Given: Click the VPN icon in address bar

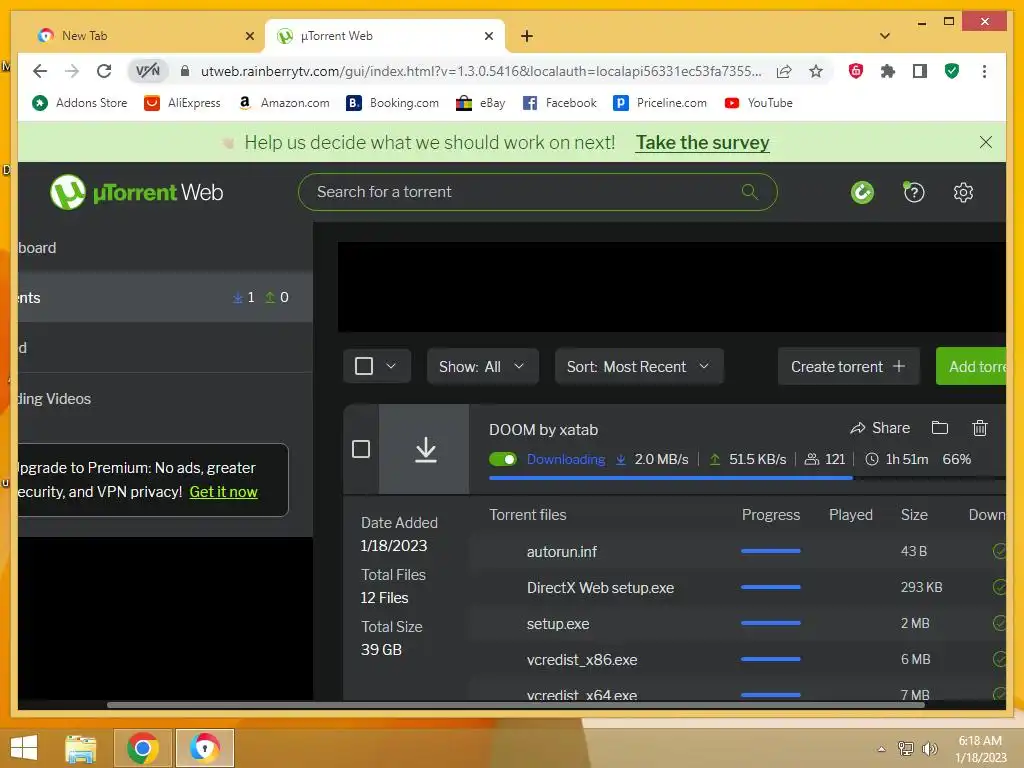Looking at the screenshot, I should click(x=148, y=71).
